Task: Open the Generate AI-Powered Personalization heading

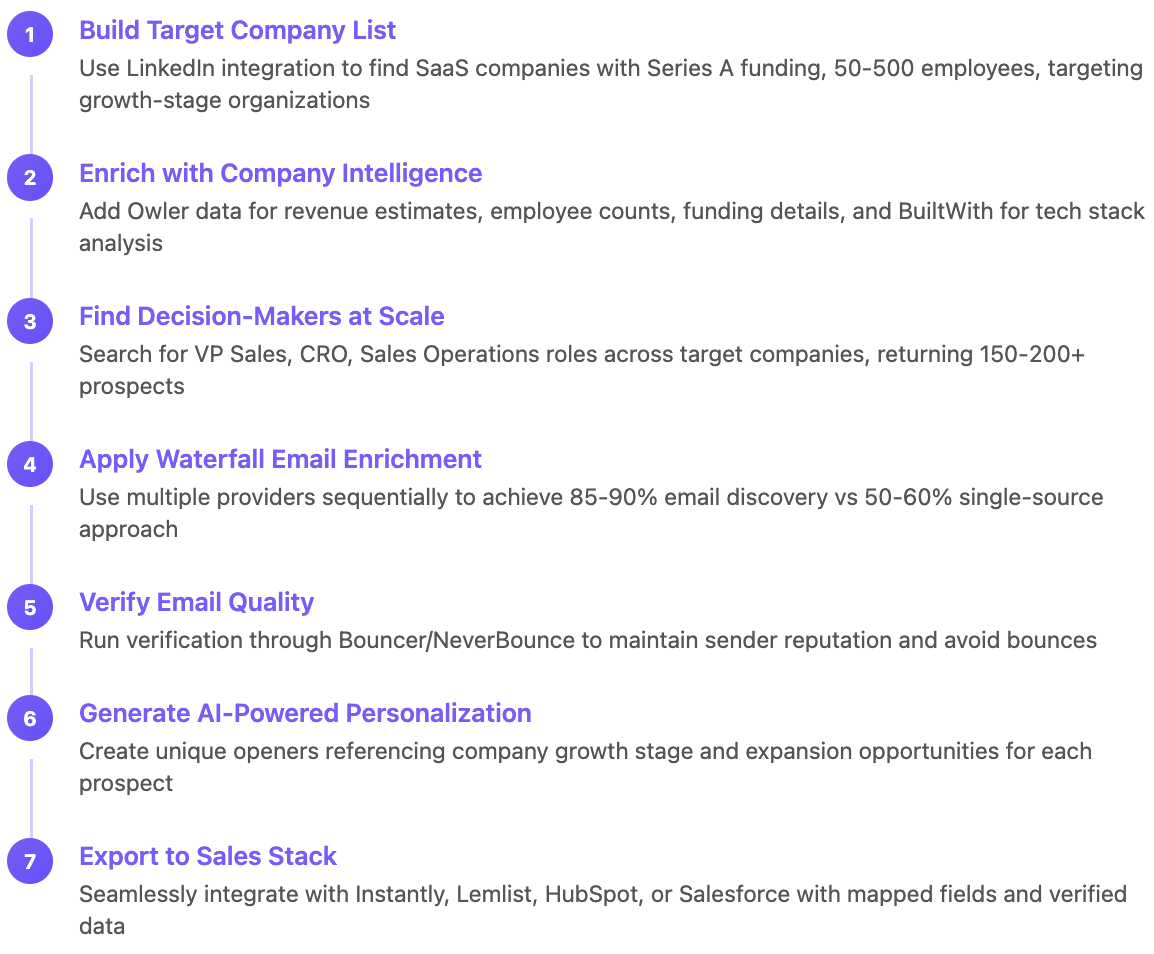Action: pos(305,713)
